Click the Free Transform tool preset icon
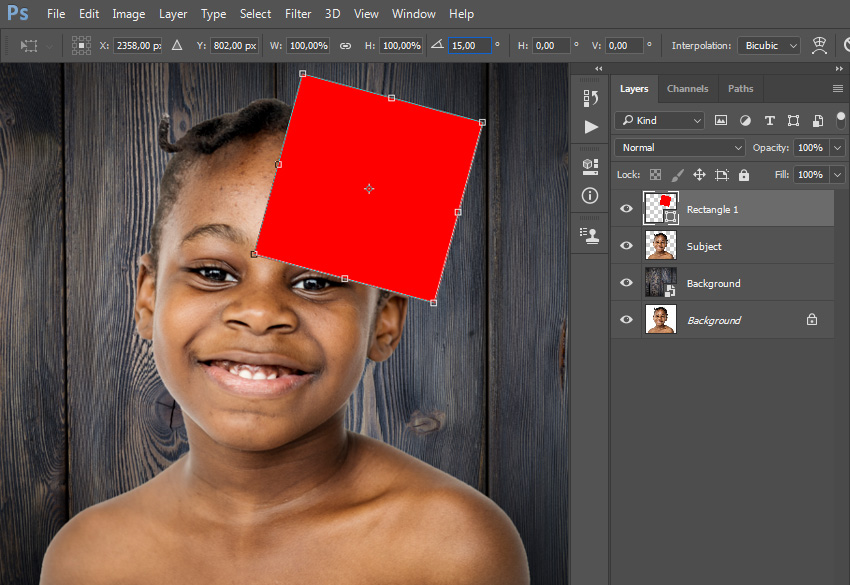This screenshot has width=850, height=585. point(29,46)
